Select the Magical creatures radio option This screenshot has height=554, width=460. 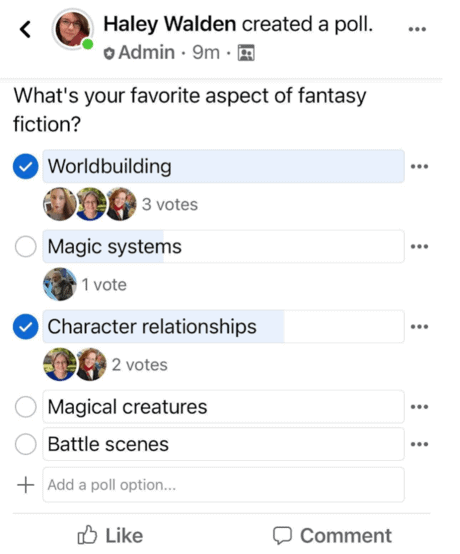25,407
